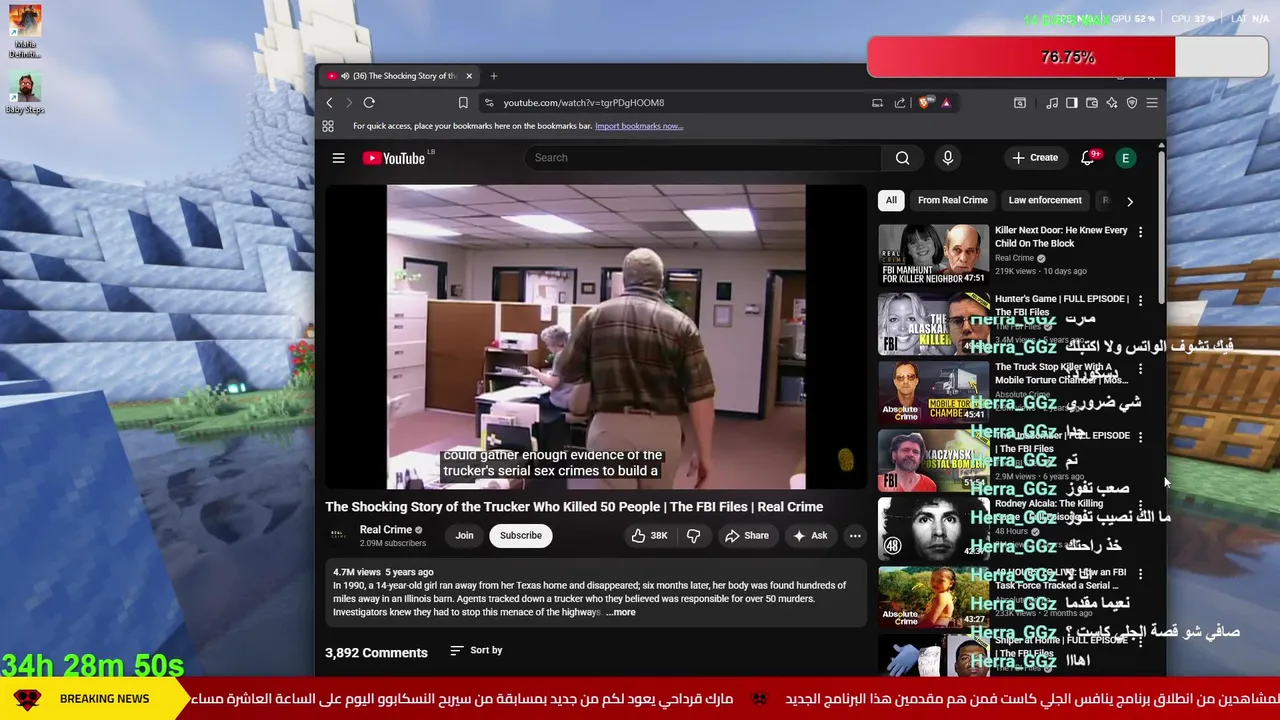The width and height of the screenshot is (1280, 720).
Task: Close the Shocking Story YouTube tab
Action: (x=469, y=76)
